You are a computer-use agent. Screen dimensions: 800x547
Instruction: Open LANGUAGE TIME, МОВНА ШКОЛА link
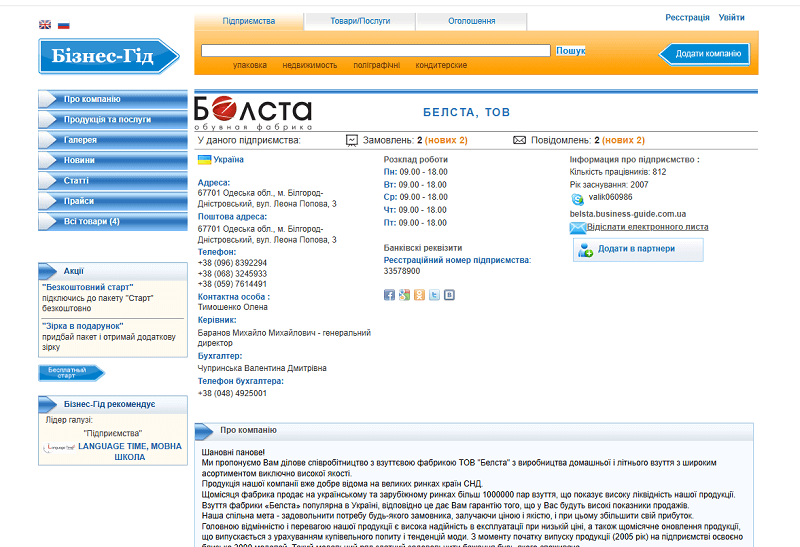pos(130,452)
